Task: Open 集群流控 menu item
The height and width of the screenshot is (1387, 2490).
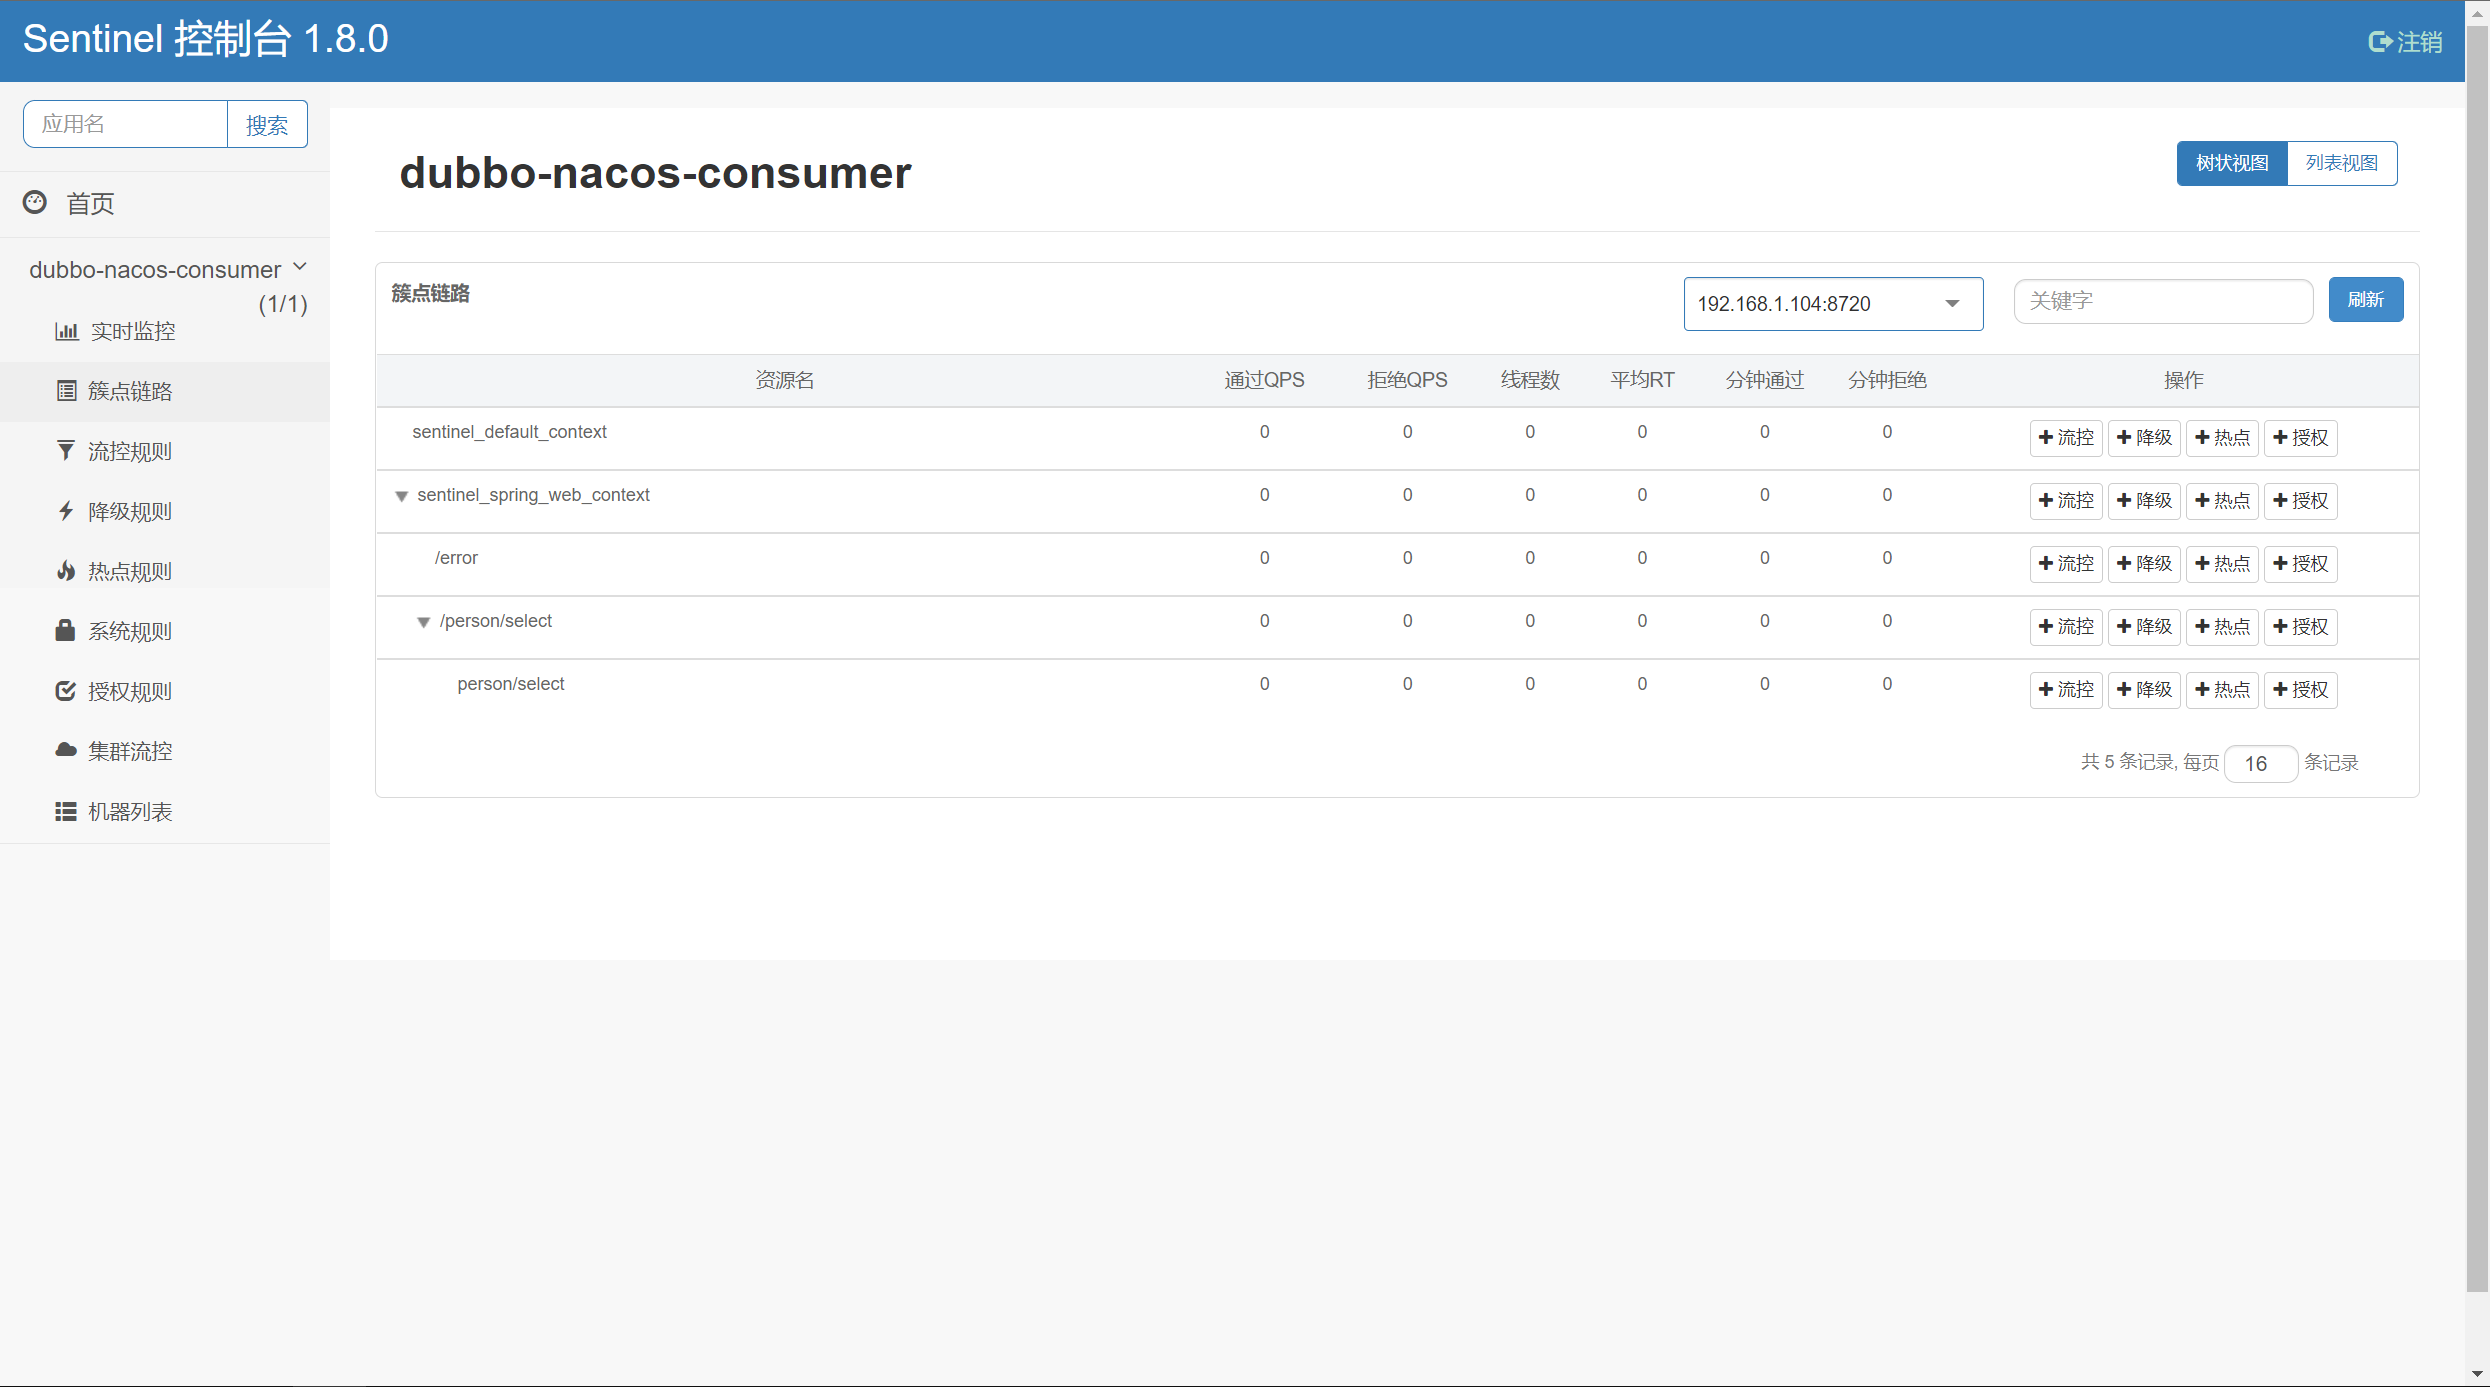Action: pyautogui.click(x=165, y=751)
